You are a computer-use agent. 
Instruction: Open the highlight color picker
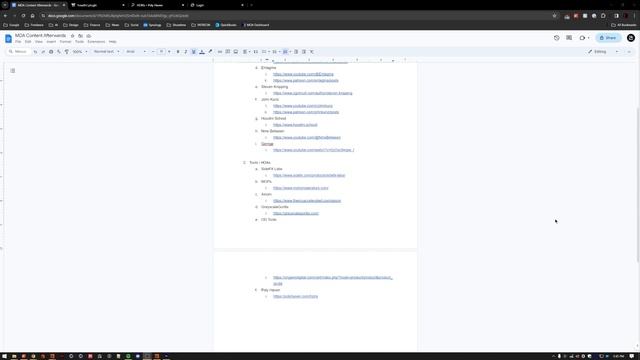210,52
